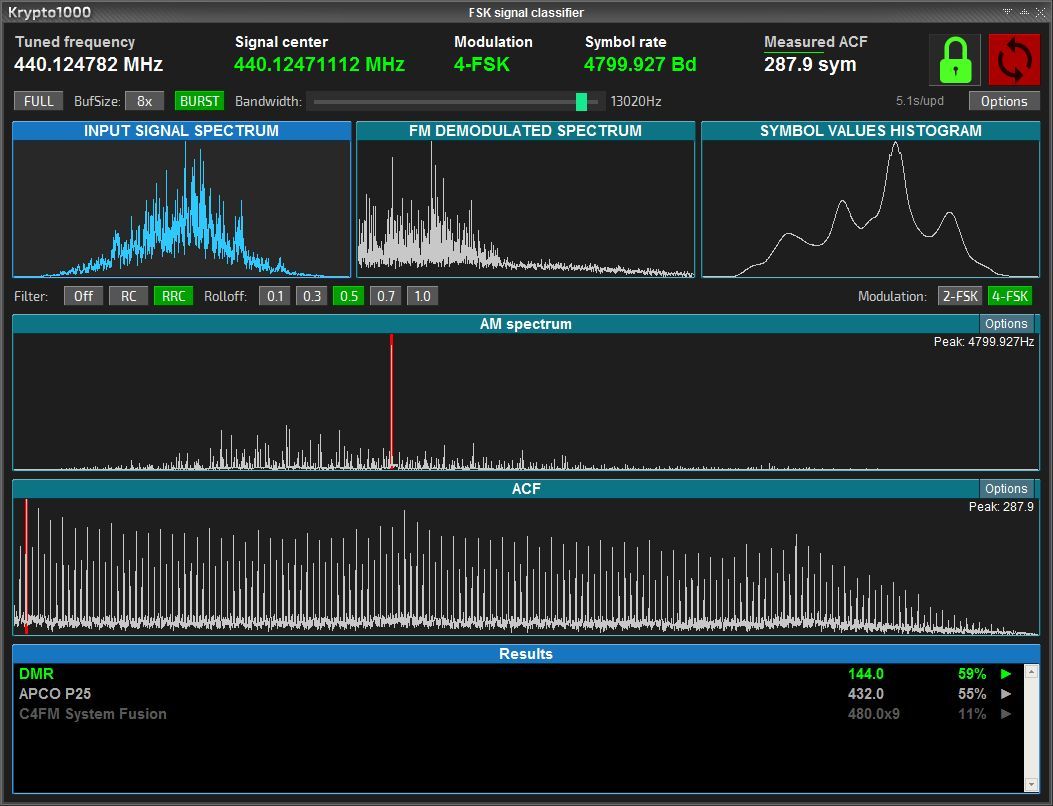Open the BufSize 8x selector
The image size is (1053, 806).
click(144, 101)
